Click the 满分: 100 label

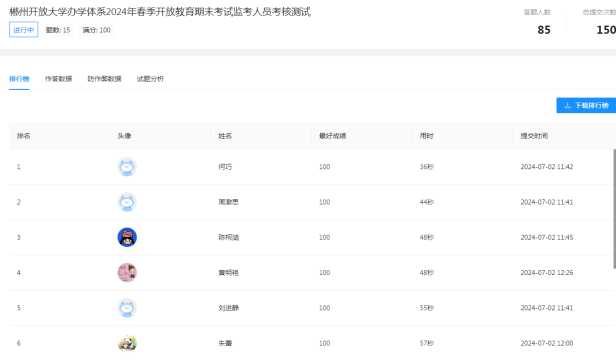(97, 30)
